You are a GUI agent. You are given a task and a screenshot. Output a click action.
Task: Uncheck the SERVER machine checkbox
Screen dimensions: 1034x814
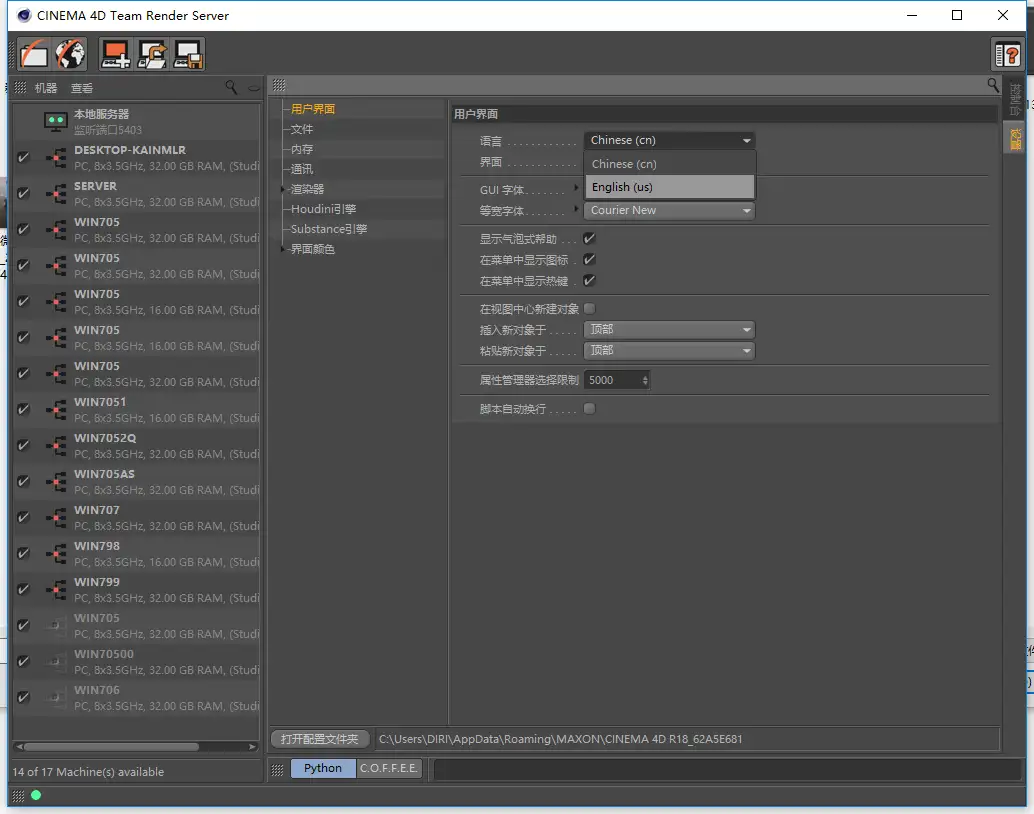(23, 194)
